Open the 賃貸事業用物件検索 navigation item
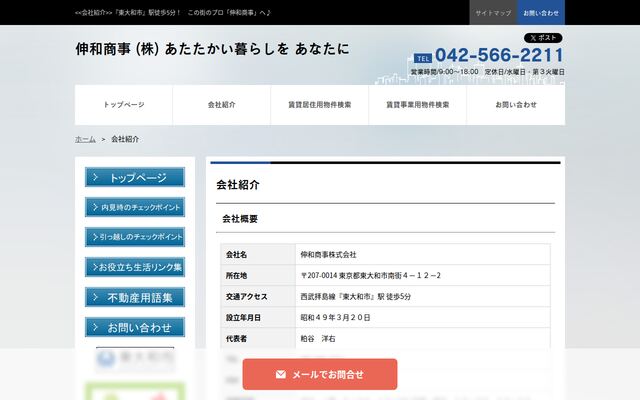Viewport: 640px width, 400px height. [x=418, y=105]
